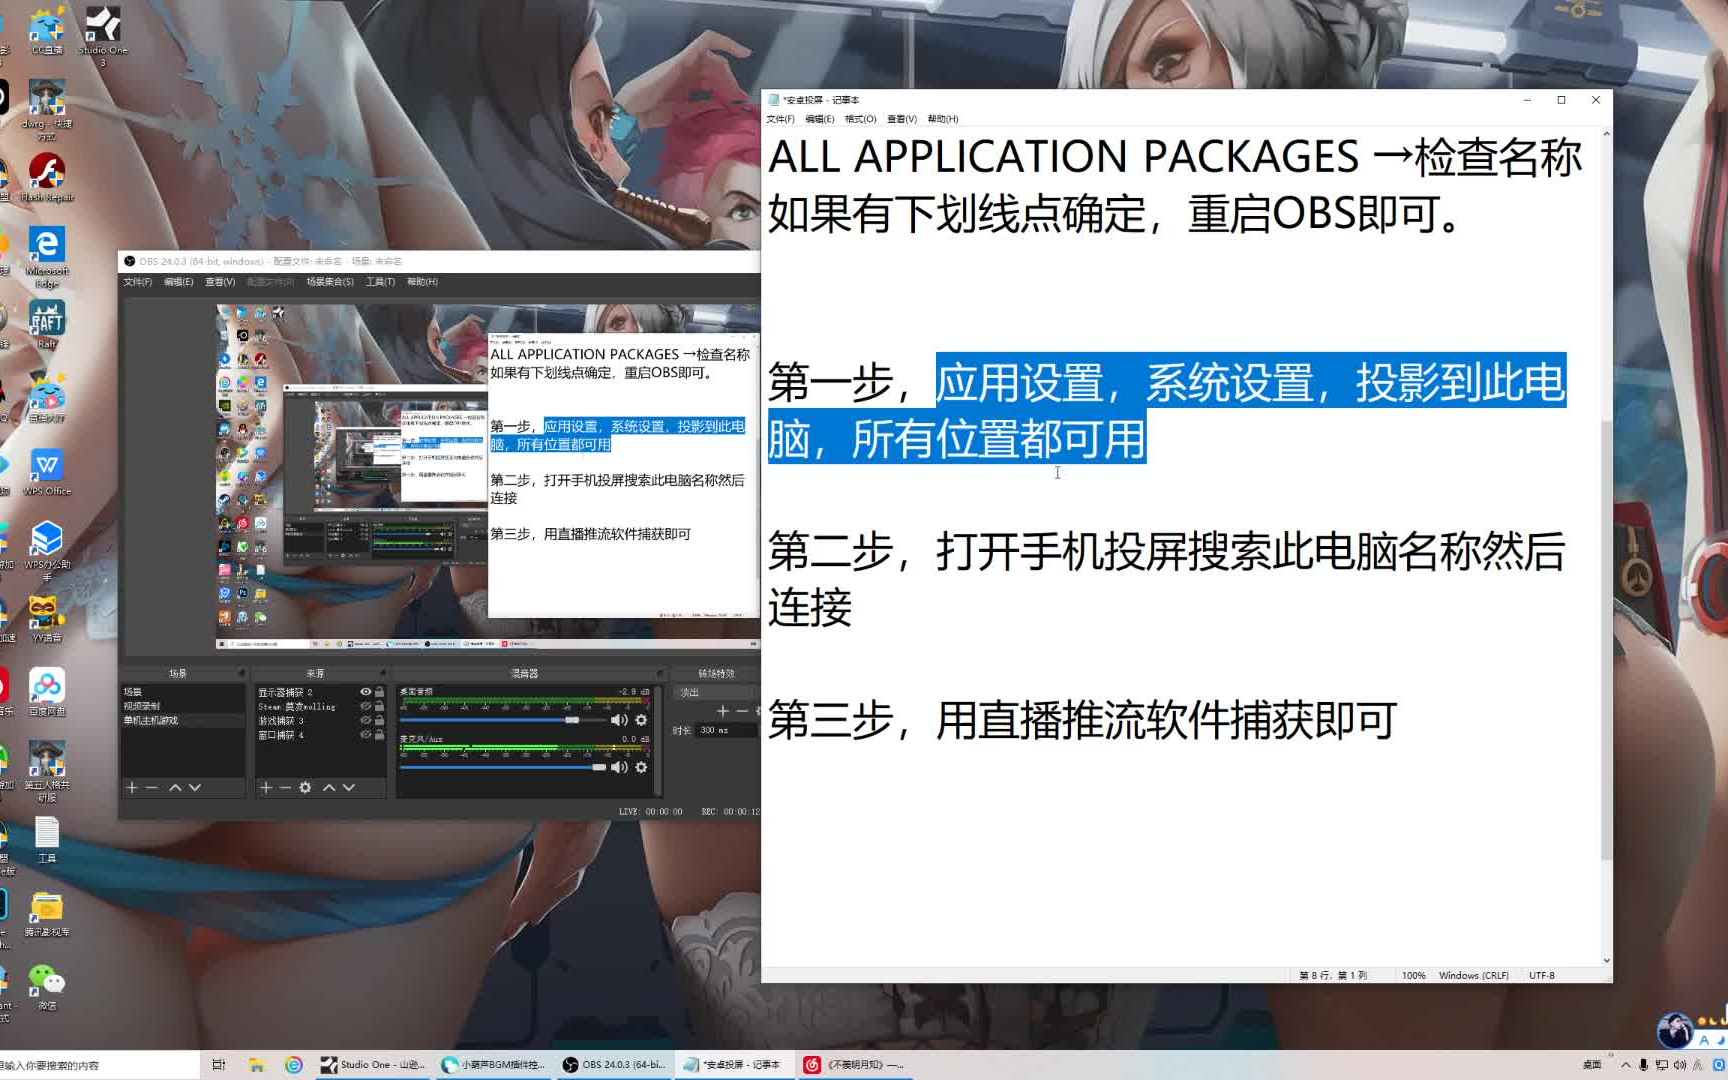Launch Raft game desktop icon
This screenshot has width=1728, height=1080.
pyautogui.click(x=47, y=324)
